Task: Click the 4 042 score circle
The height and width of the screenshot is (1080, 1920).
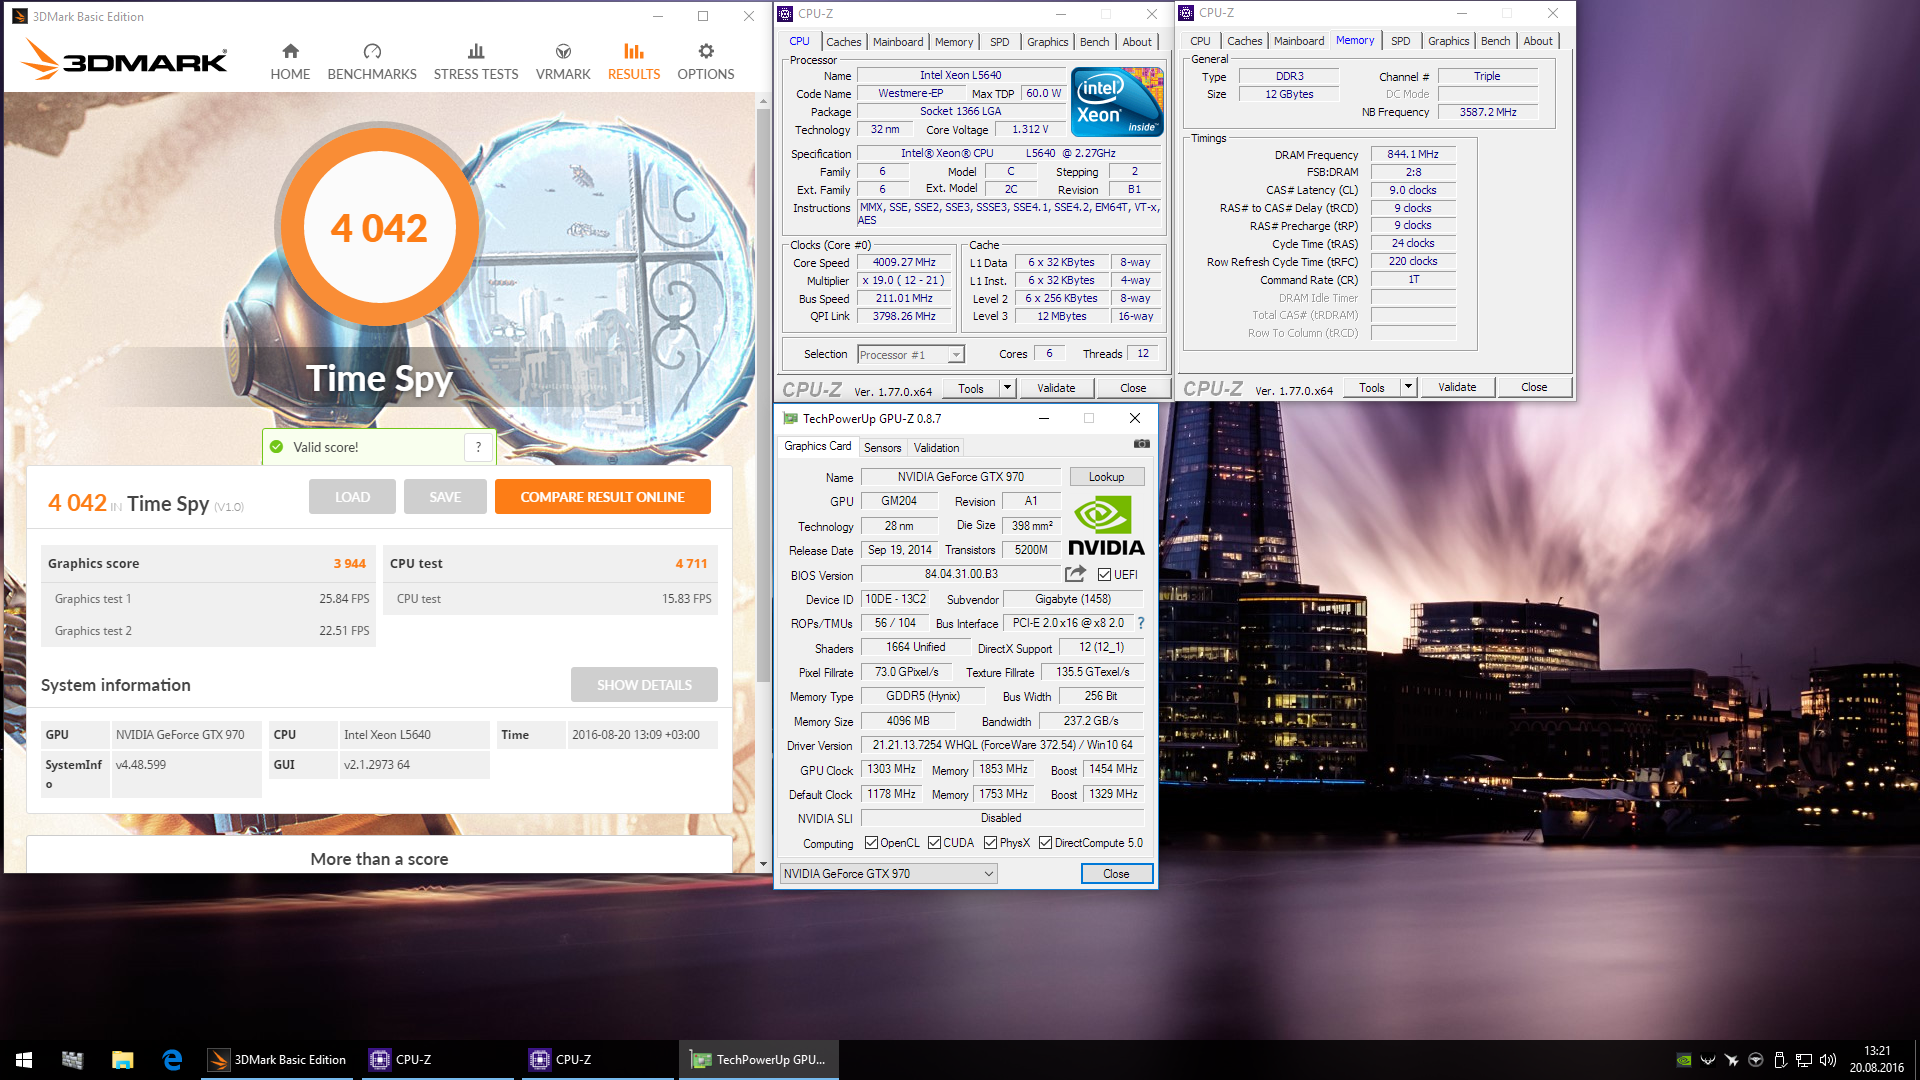Action: point(379,228)
